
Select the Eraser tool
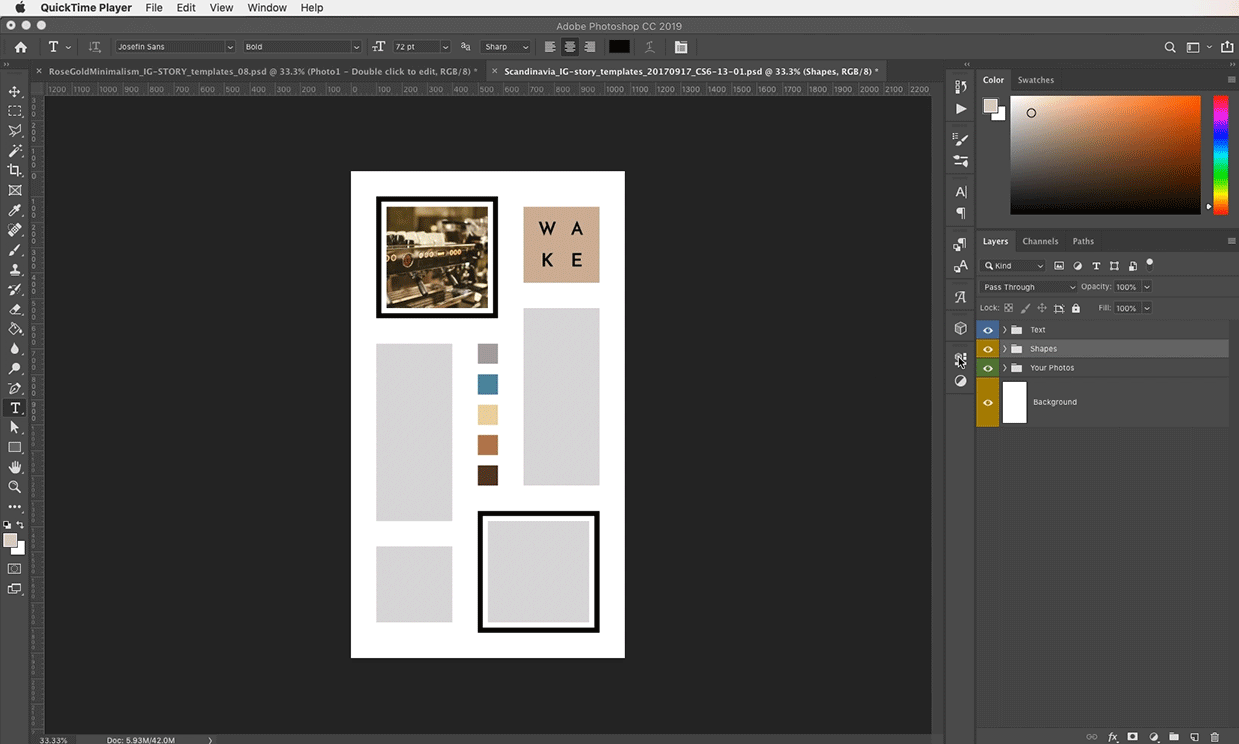click(15, 309)
